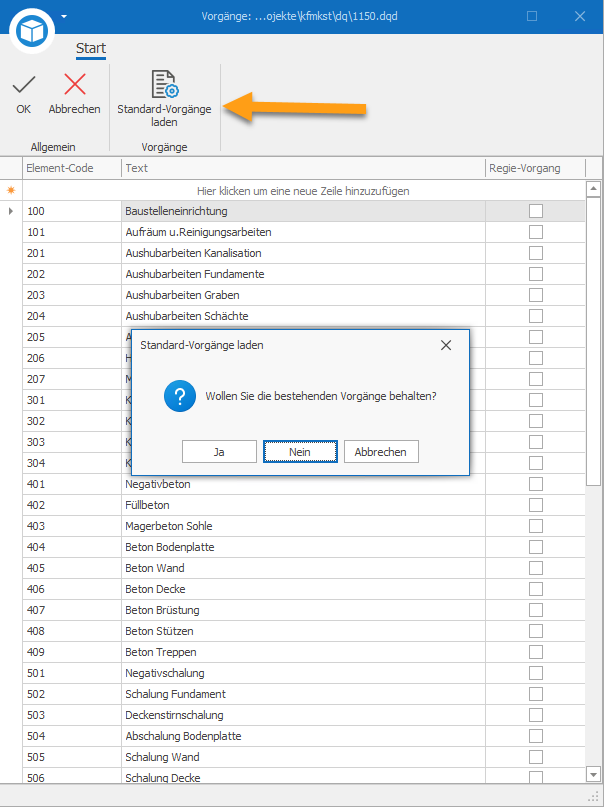This screenshot has height=807, width=604.
Task: Select the Abschalung Bodenplatte cell
Action: pyautogui.click(x=303, y=736)
